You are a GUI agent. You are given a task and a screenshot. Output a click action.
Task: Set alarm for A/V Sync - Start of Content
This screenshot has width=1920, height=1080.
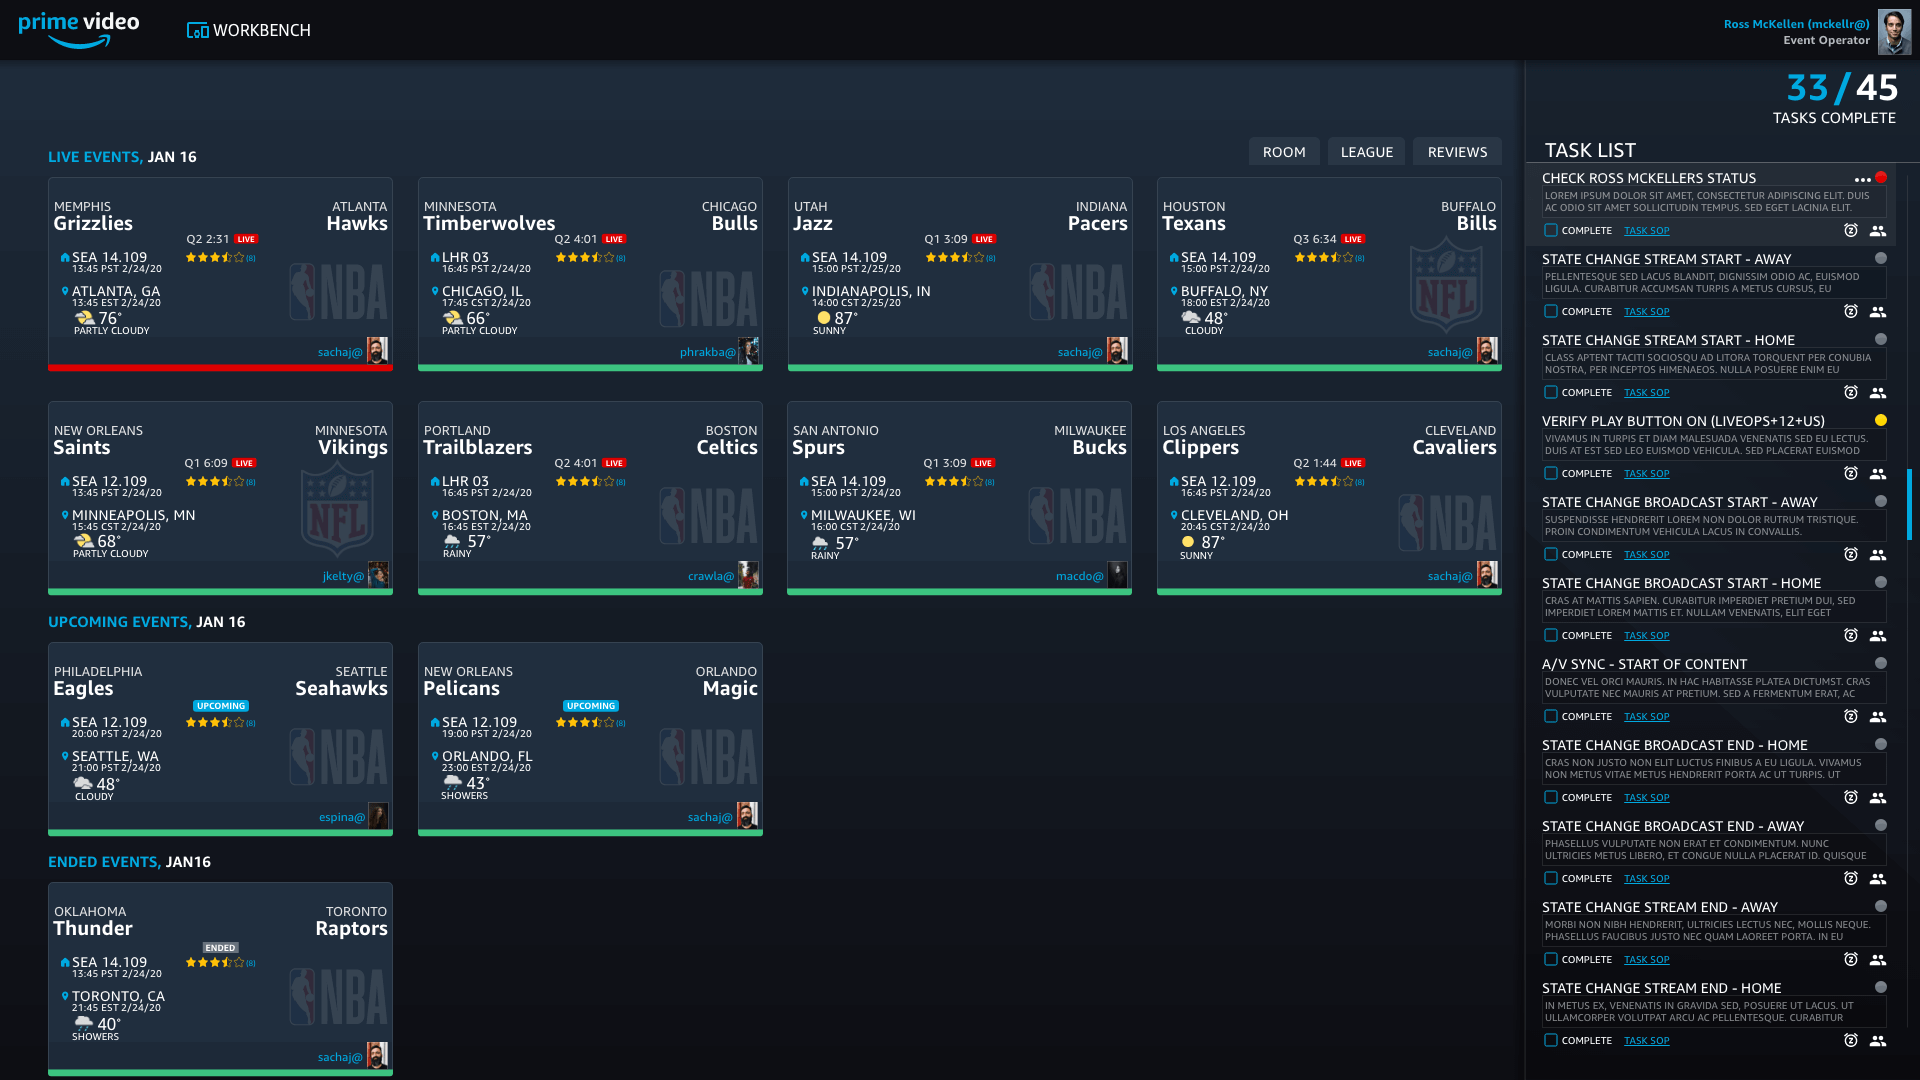click(x=1851, y=717)
